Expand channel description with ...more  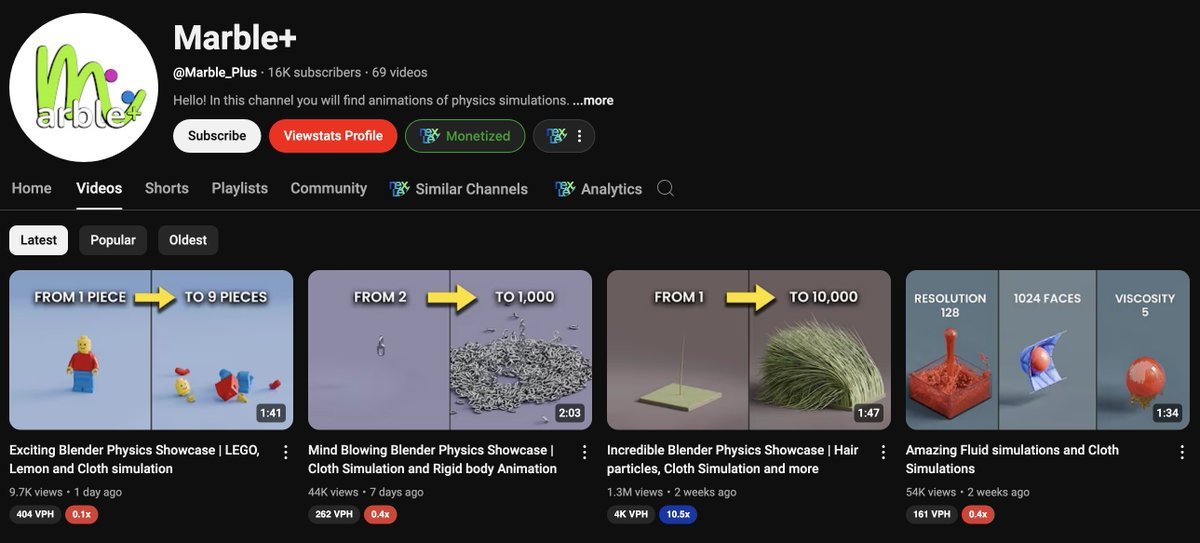click(x=593, y=100)
